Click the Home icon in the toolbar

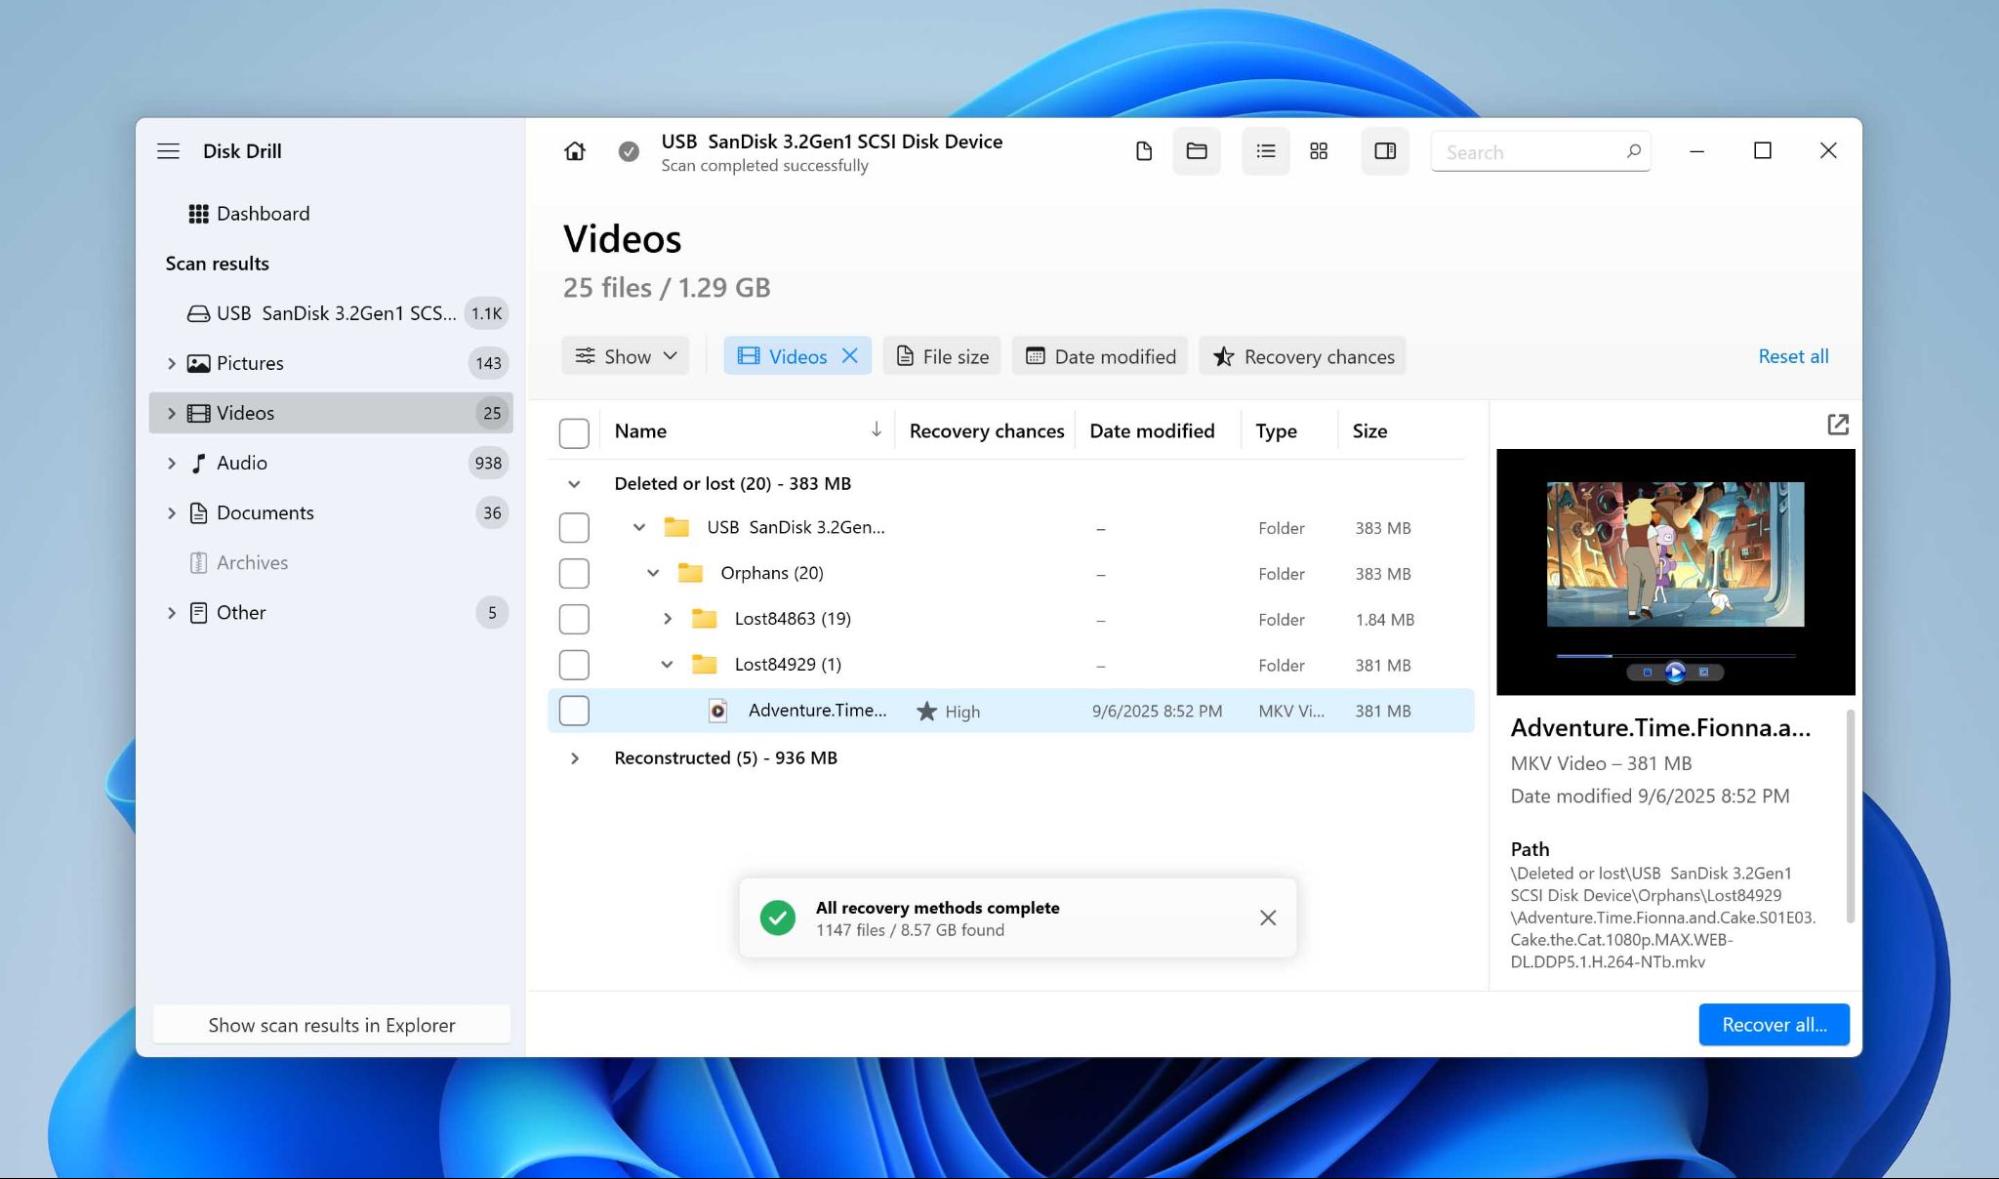(x=575, y=151)
